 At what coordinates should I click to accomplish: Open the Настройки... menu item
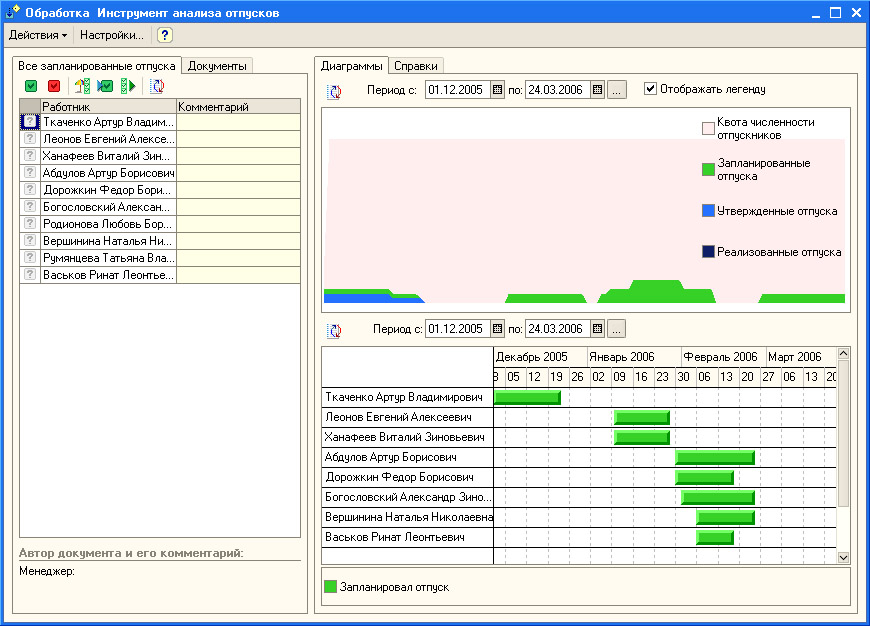coord(112,35)
